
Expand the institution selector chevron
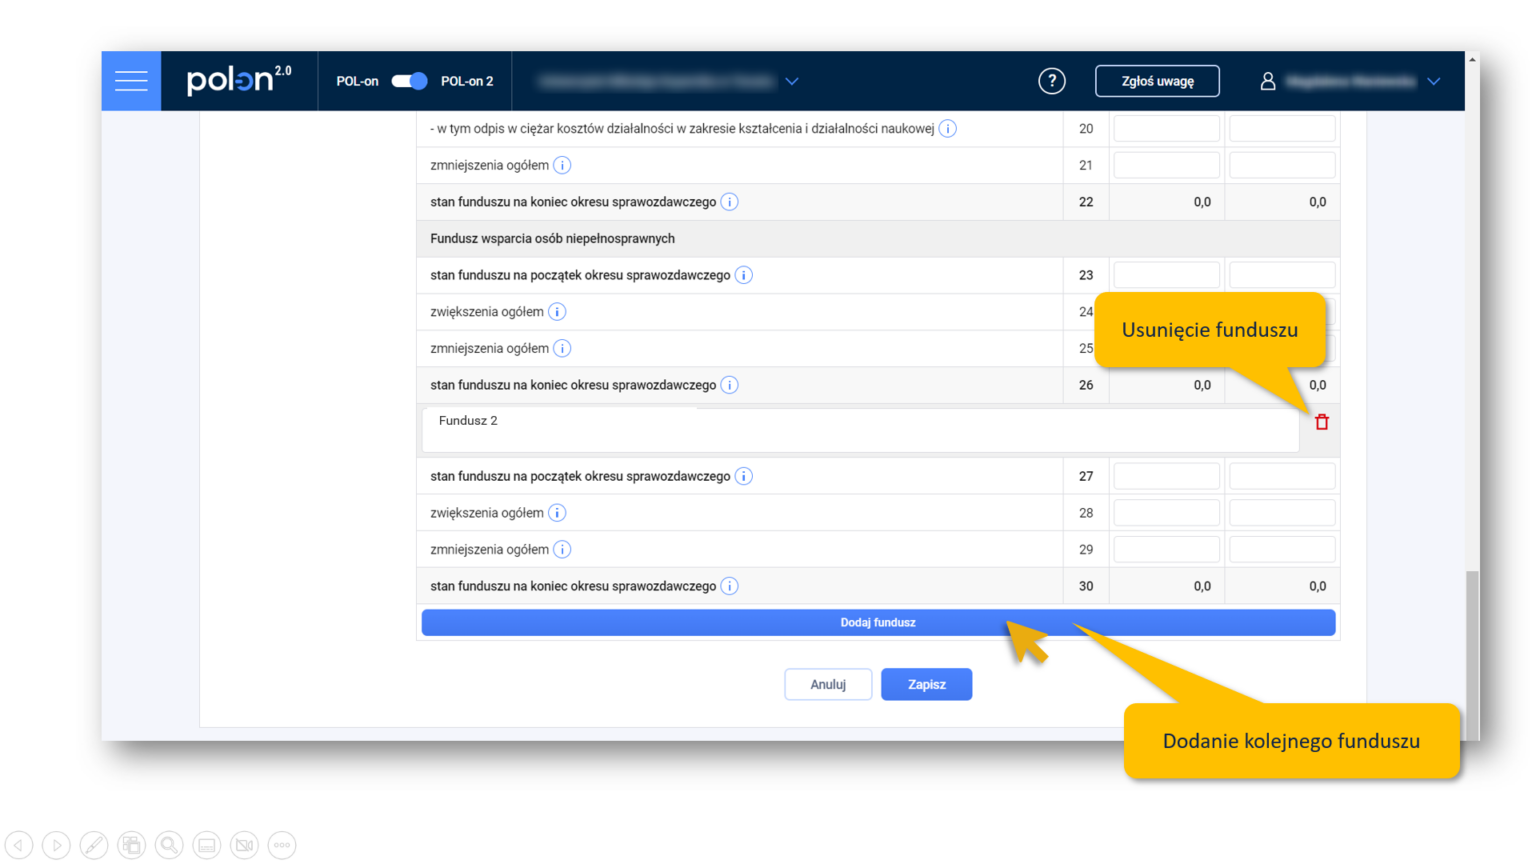[x=792, y=81]
